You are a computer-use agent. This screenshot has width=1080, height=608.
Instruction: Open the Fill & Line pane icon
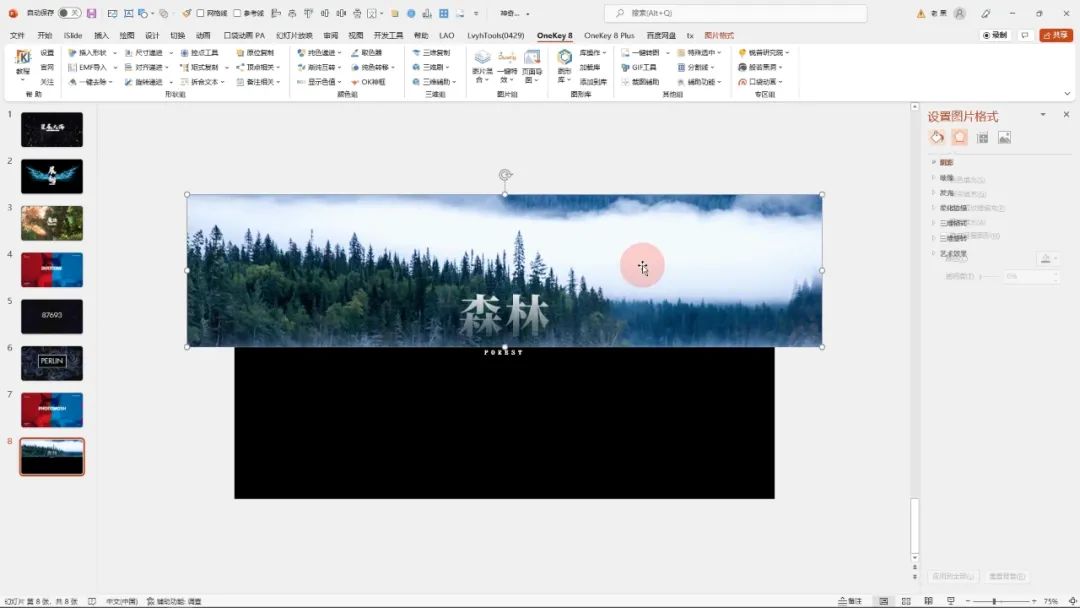pos(937,137)
